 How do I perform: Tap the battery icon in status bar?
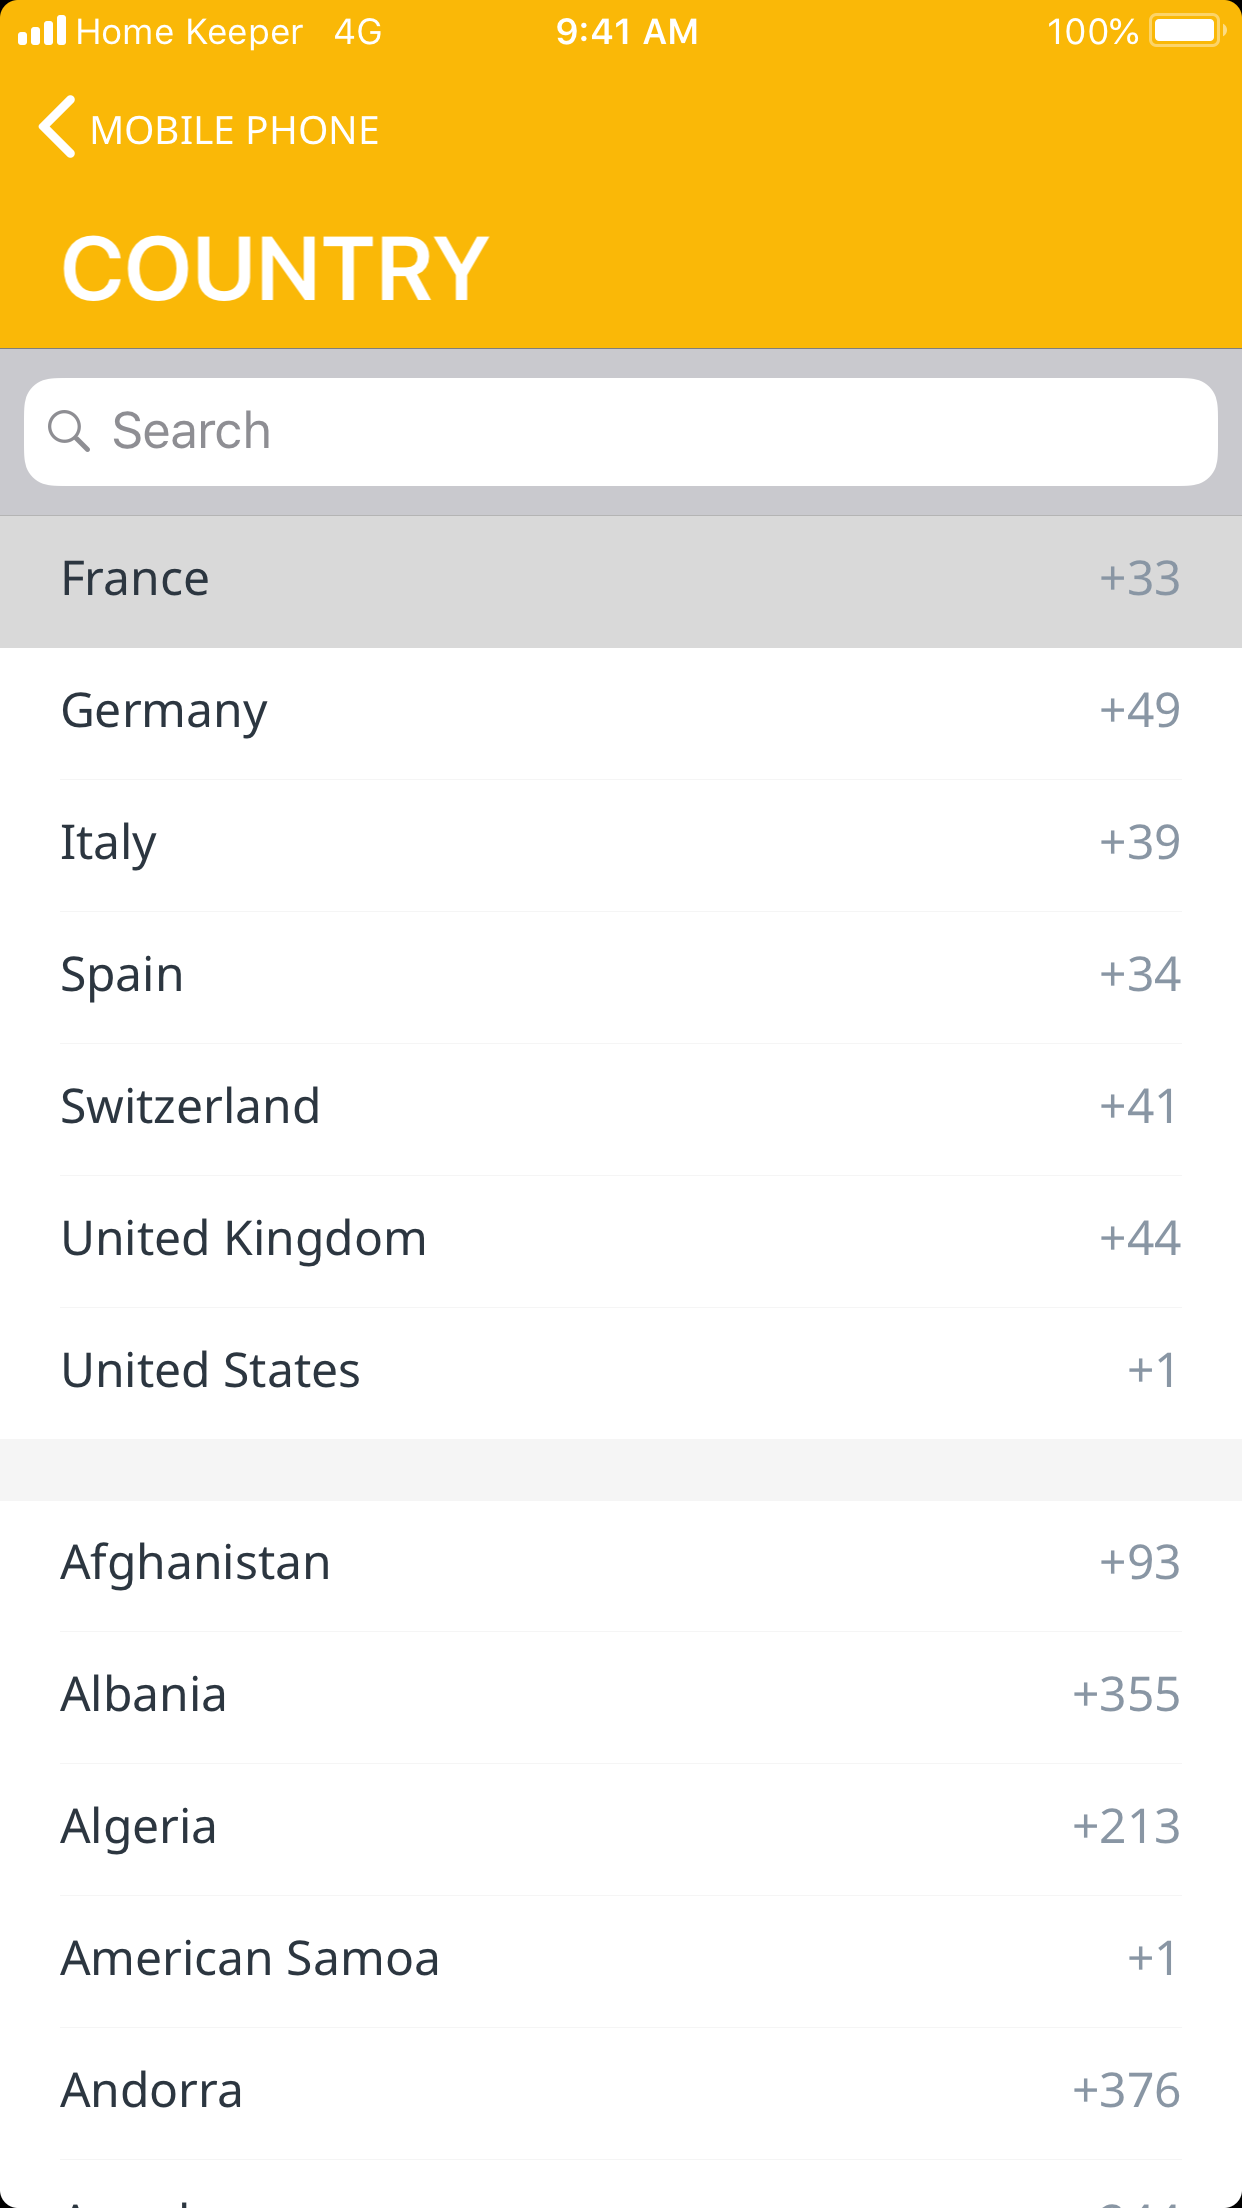click(1186, 31)
